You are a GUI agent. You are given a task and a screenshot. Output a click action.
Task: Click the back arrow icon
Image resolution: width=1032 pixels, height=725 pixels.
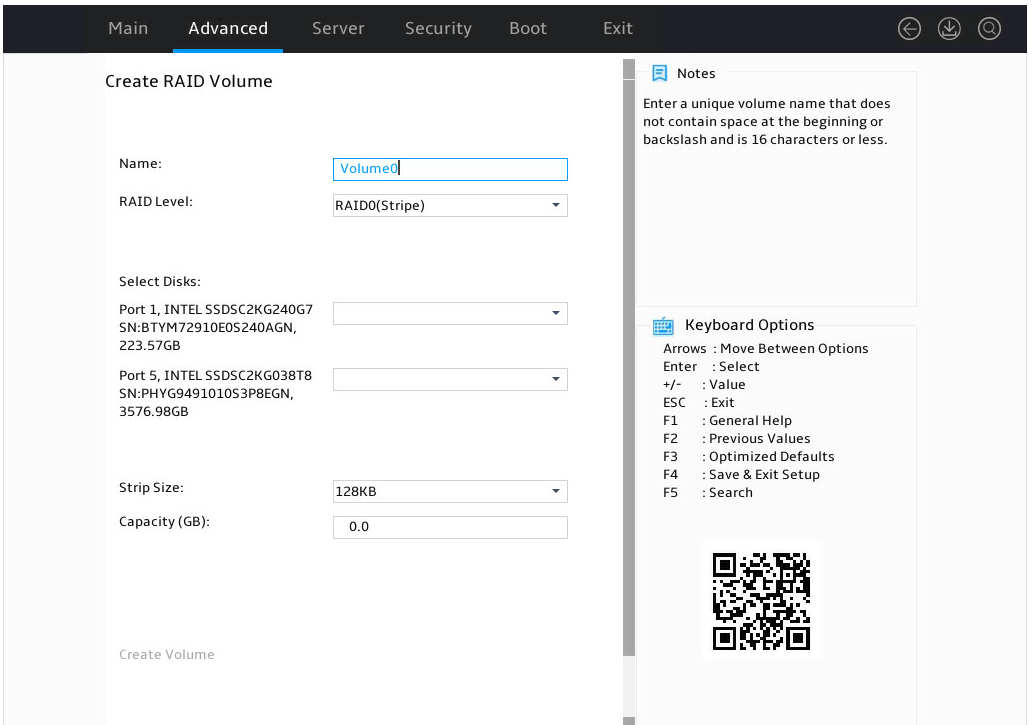(909, 28)
